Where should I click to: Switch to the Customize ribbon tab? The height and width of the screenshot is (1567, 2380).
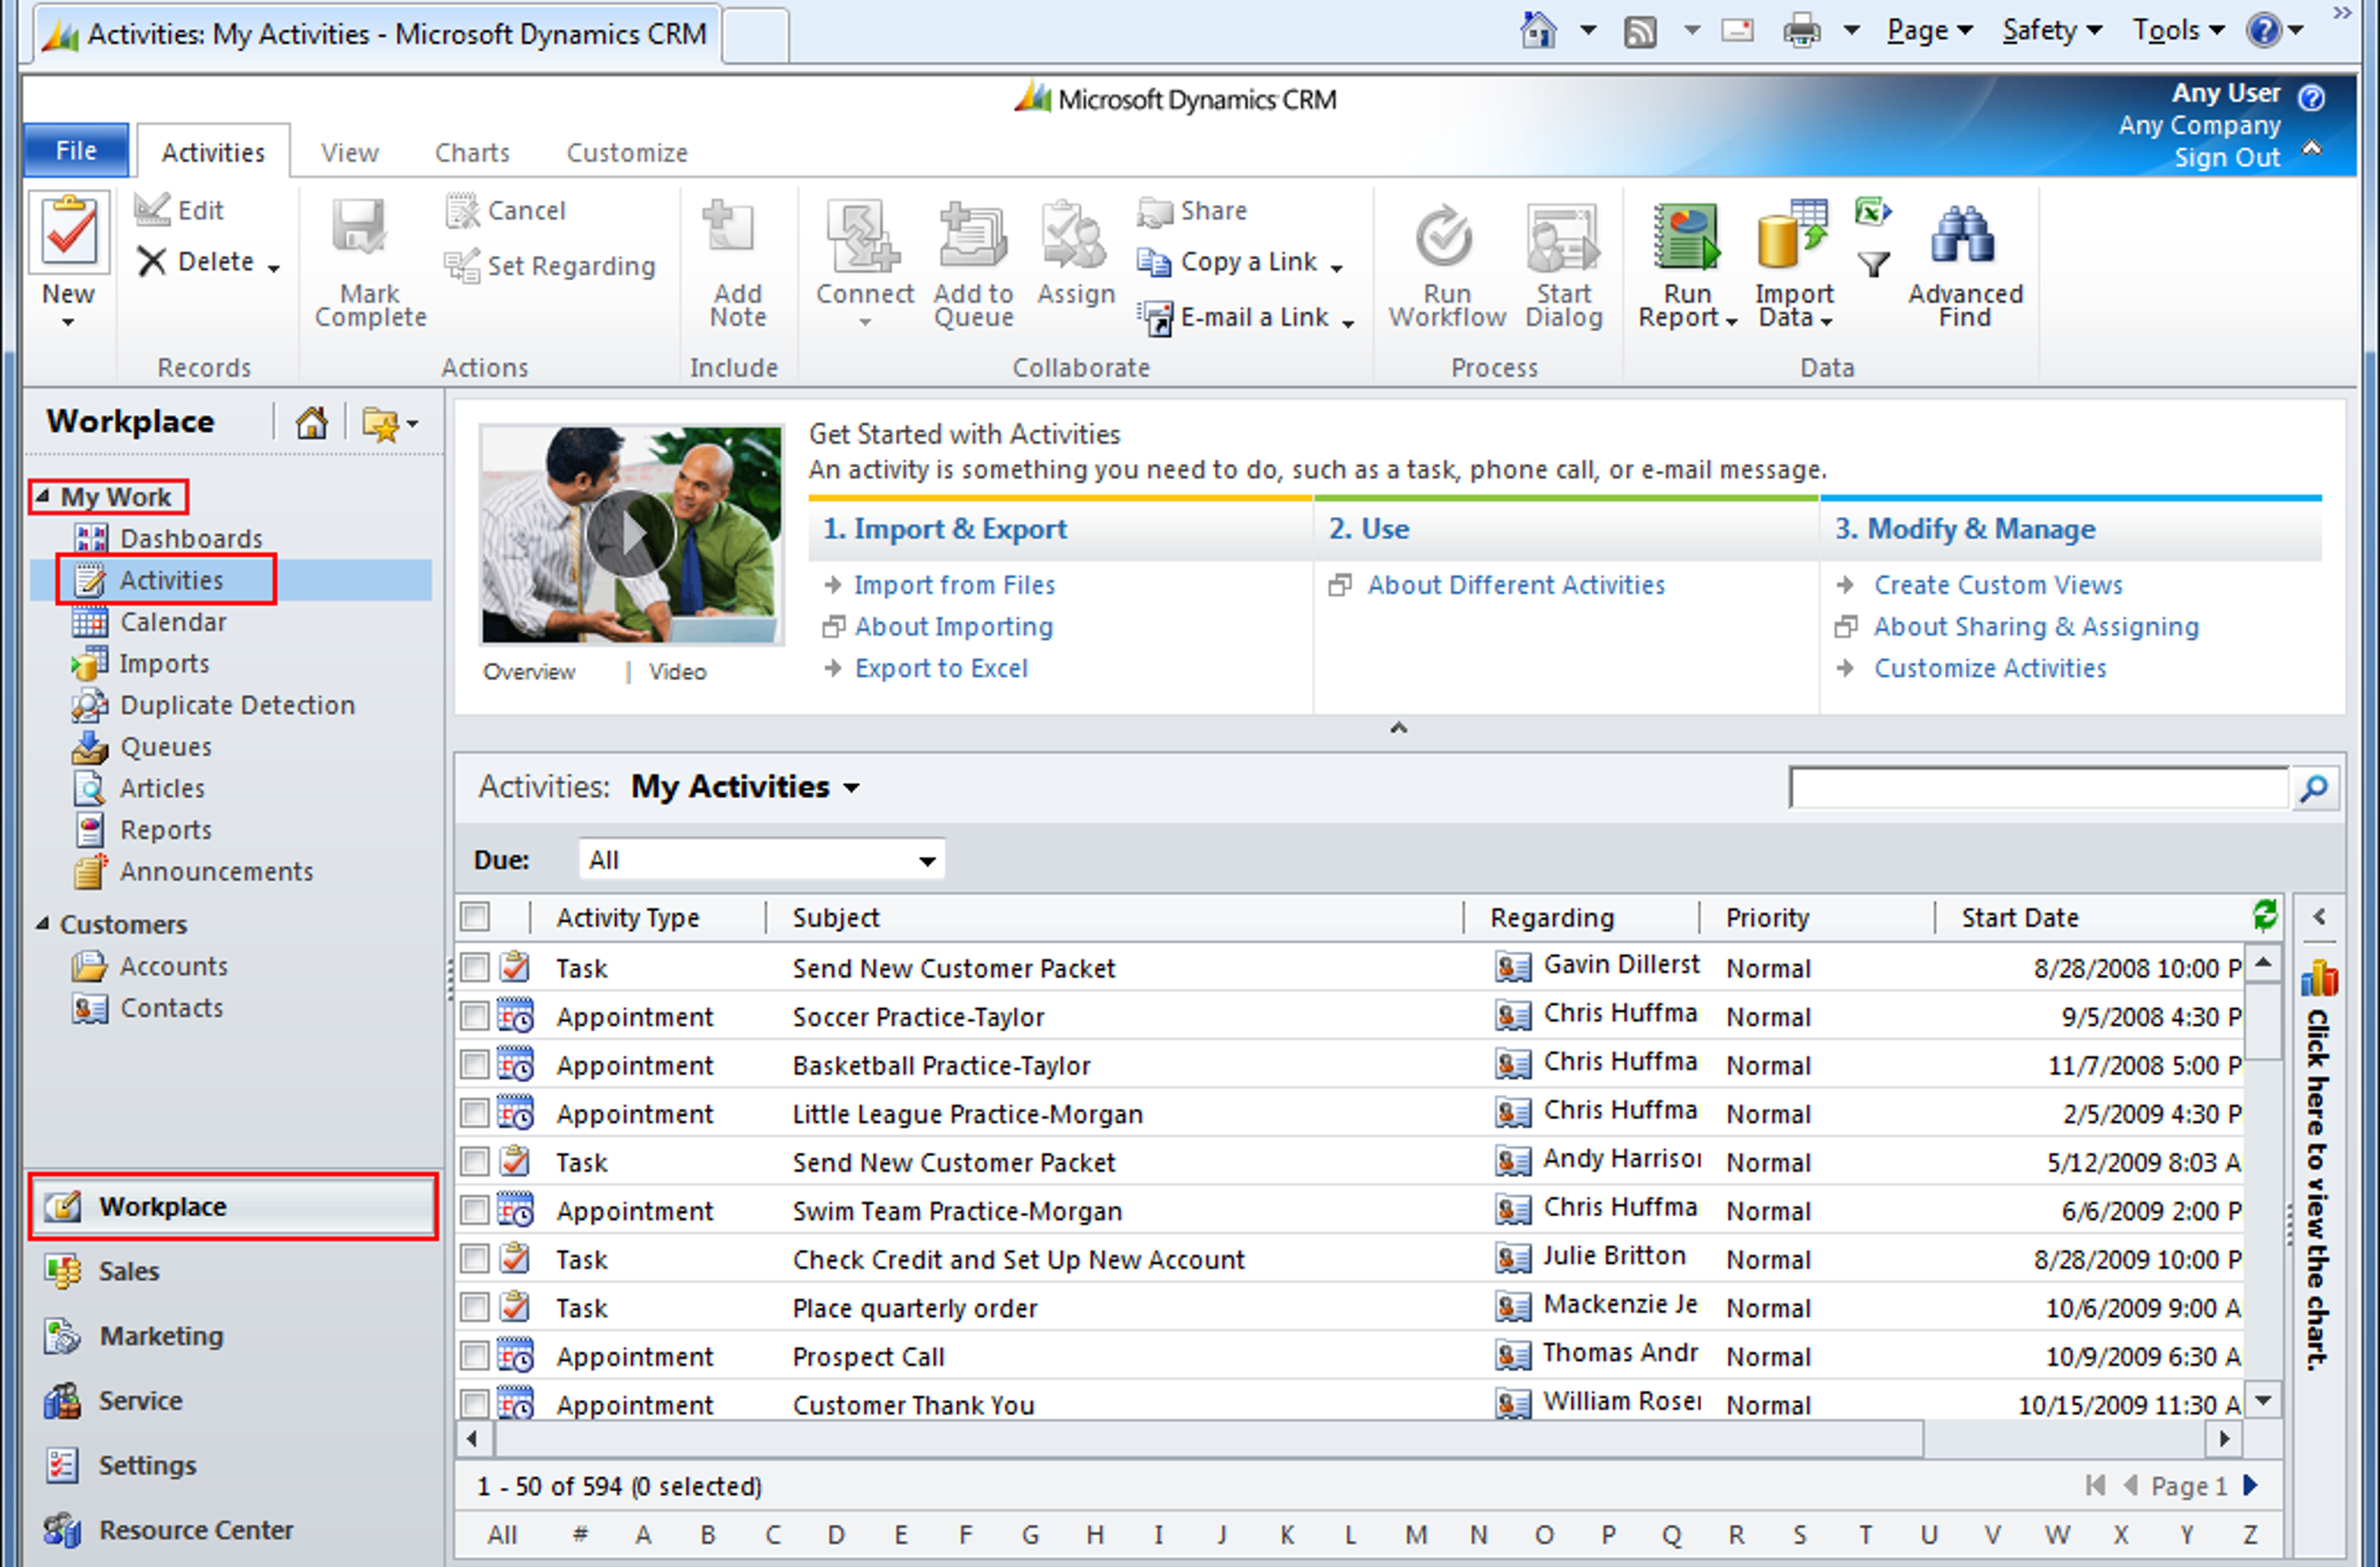(627, 153)
